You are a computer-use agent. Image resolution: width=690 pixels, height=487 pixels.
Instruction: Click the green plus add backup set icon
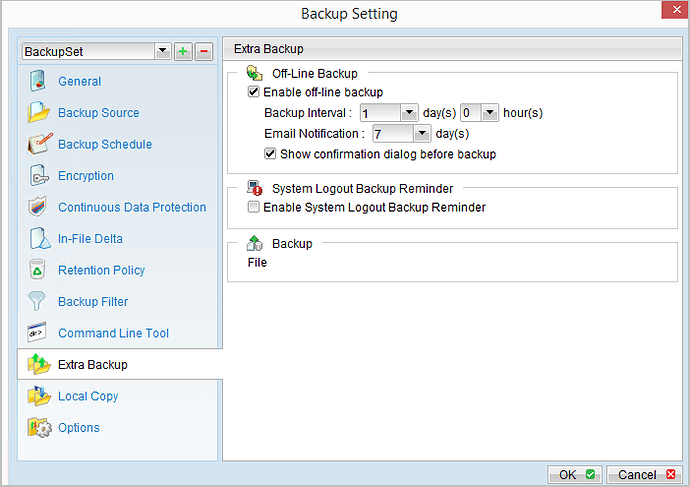[183, 51]
